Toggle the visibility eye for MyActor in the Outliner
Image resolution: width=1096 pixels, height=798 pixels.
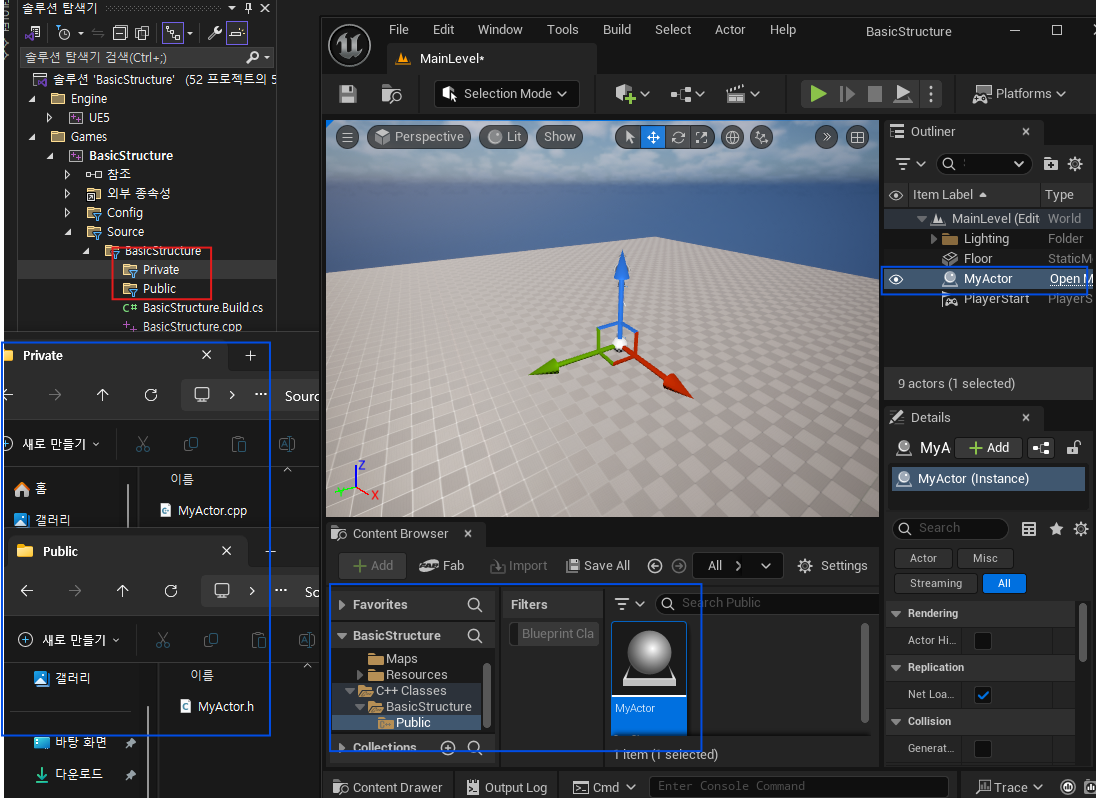click(896, 280)
